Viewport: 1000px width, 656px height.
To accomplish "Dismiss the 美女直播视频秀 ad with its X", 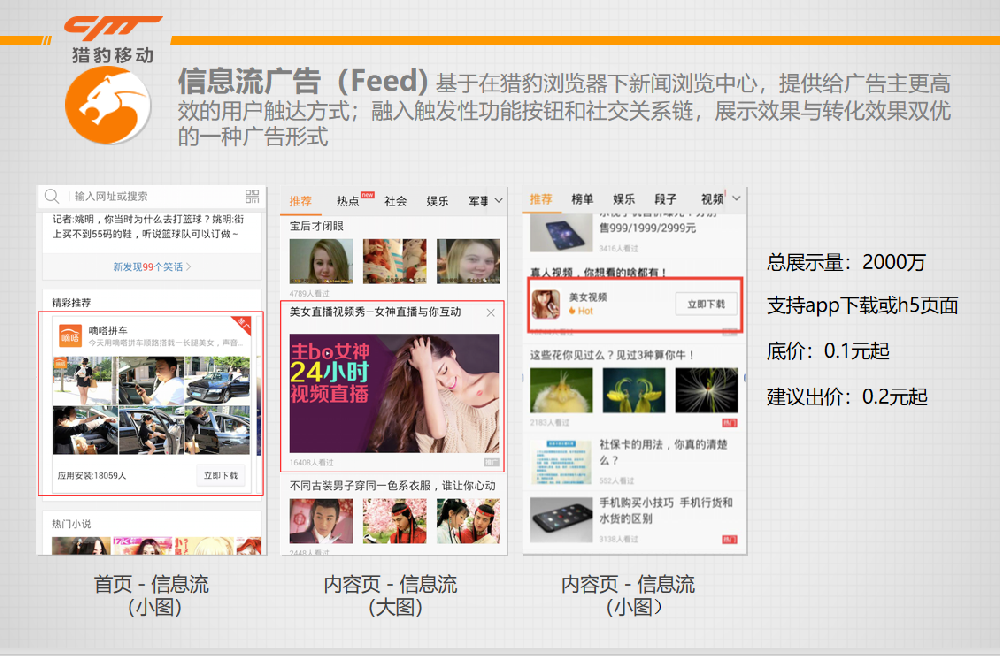I will pyautogui.click(x=491, y=312).
